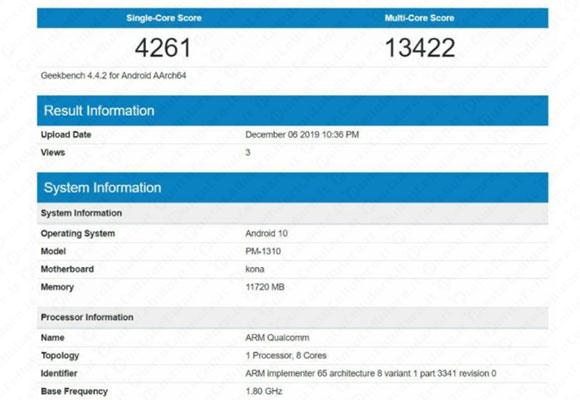Screen dimensions: 580x400
Task: Click the PM-1310 model value
Action: [x=263, y=251]
